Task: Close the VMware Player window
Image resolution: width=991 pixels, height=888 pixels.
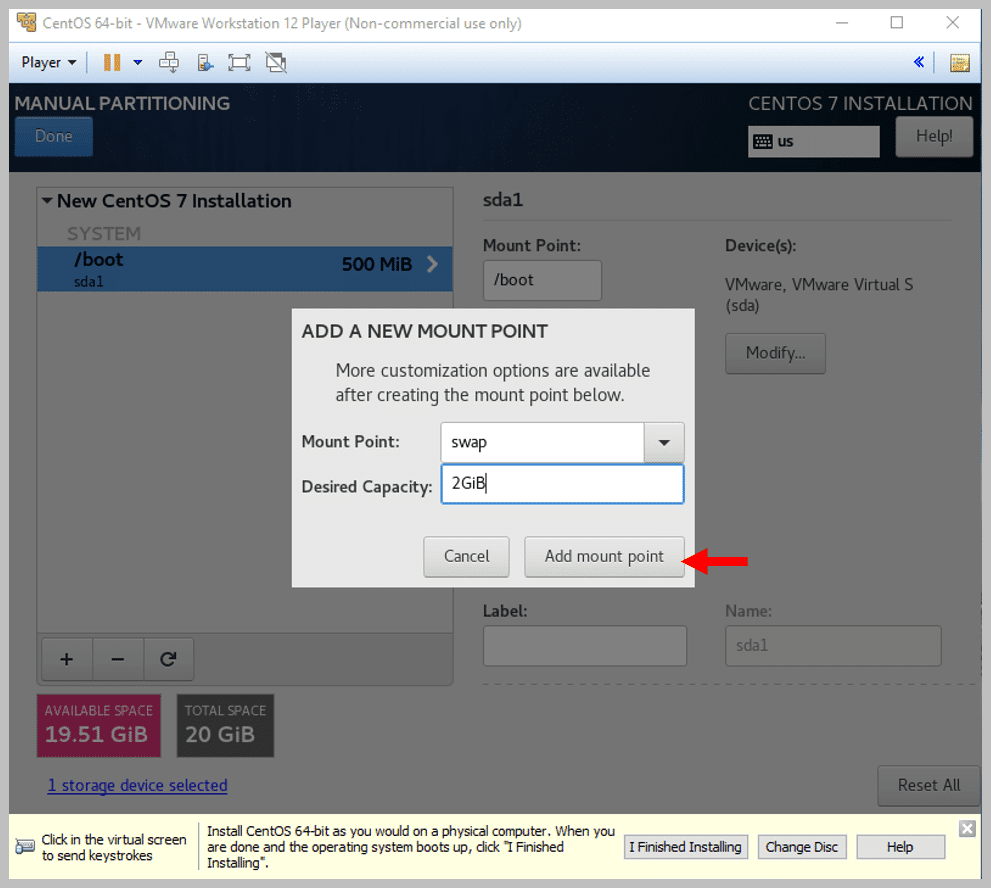Action: click(952, 23)
